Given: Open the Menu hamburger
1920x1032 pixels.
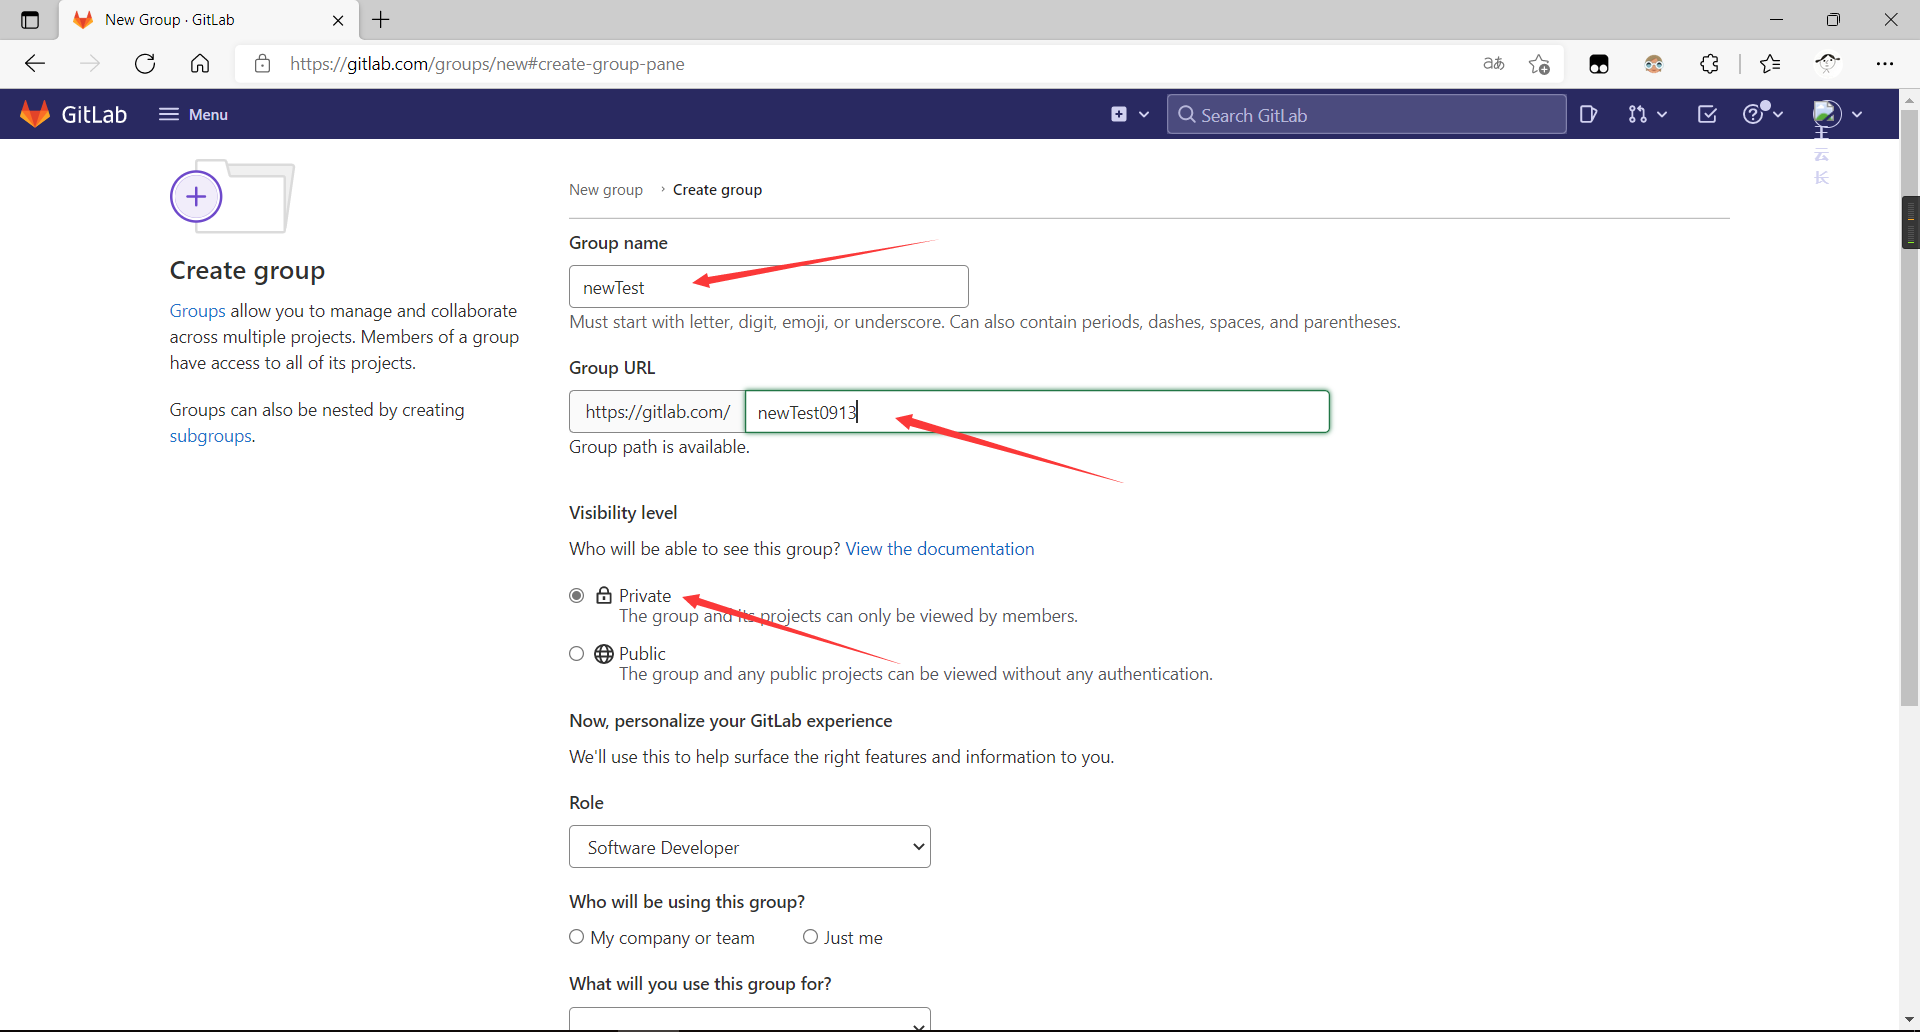Looking at the screenshot, I should 193,114.
